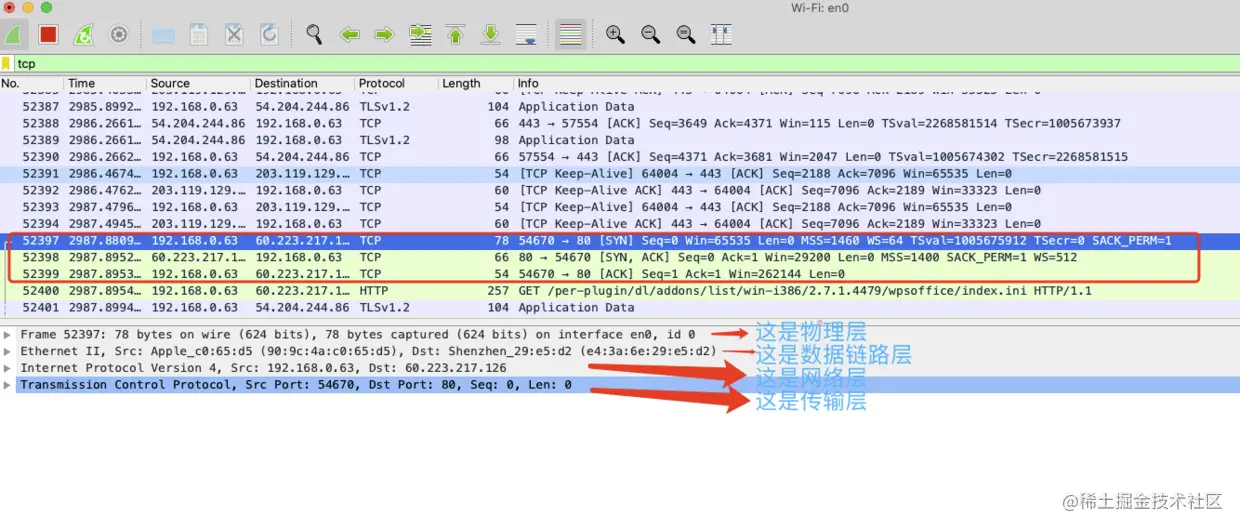The image size is (1240, 529).
Task: Click length 98 in row 52389
Action: pyautogui.click(x=502, y=141)
